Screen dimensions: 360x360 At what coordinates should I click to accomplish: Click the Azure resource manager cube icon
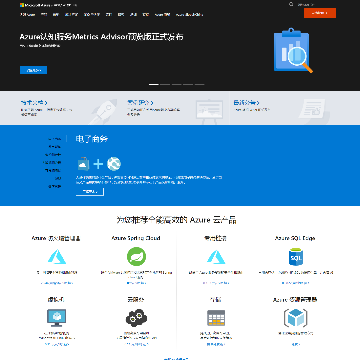coord(295,318)
